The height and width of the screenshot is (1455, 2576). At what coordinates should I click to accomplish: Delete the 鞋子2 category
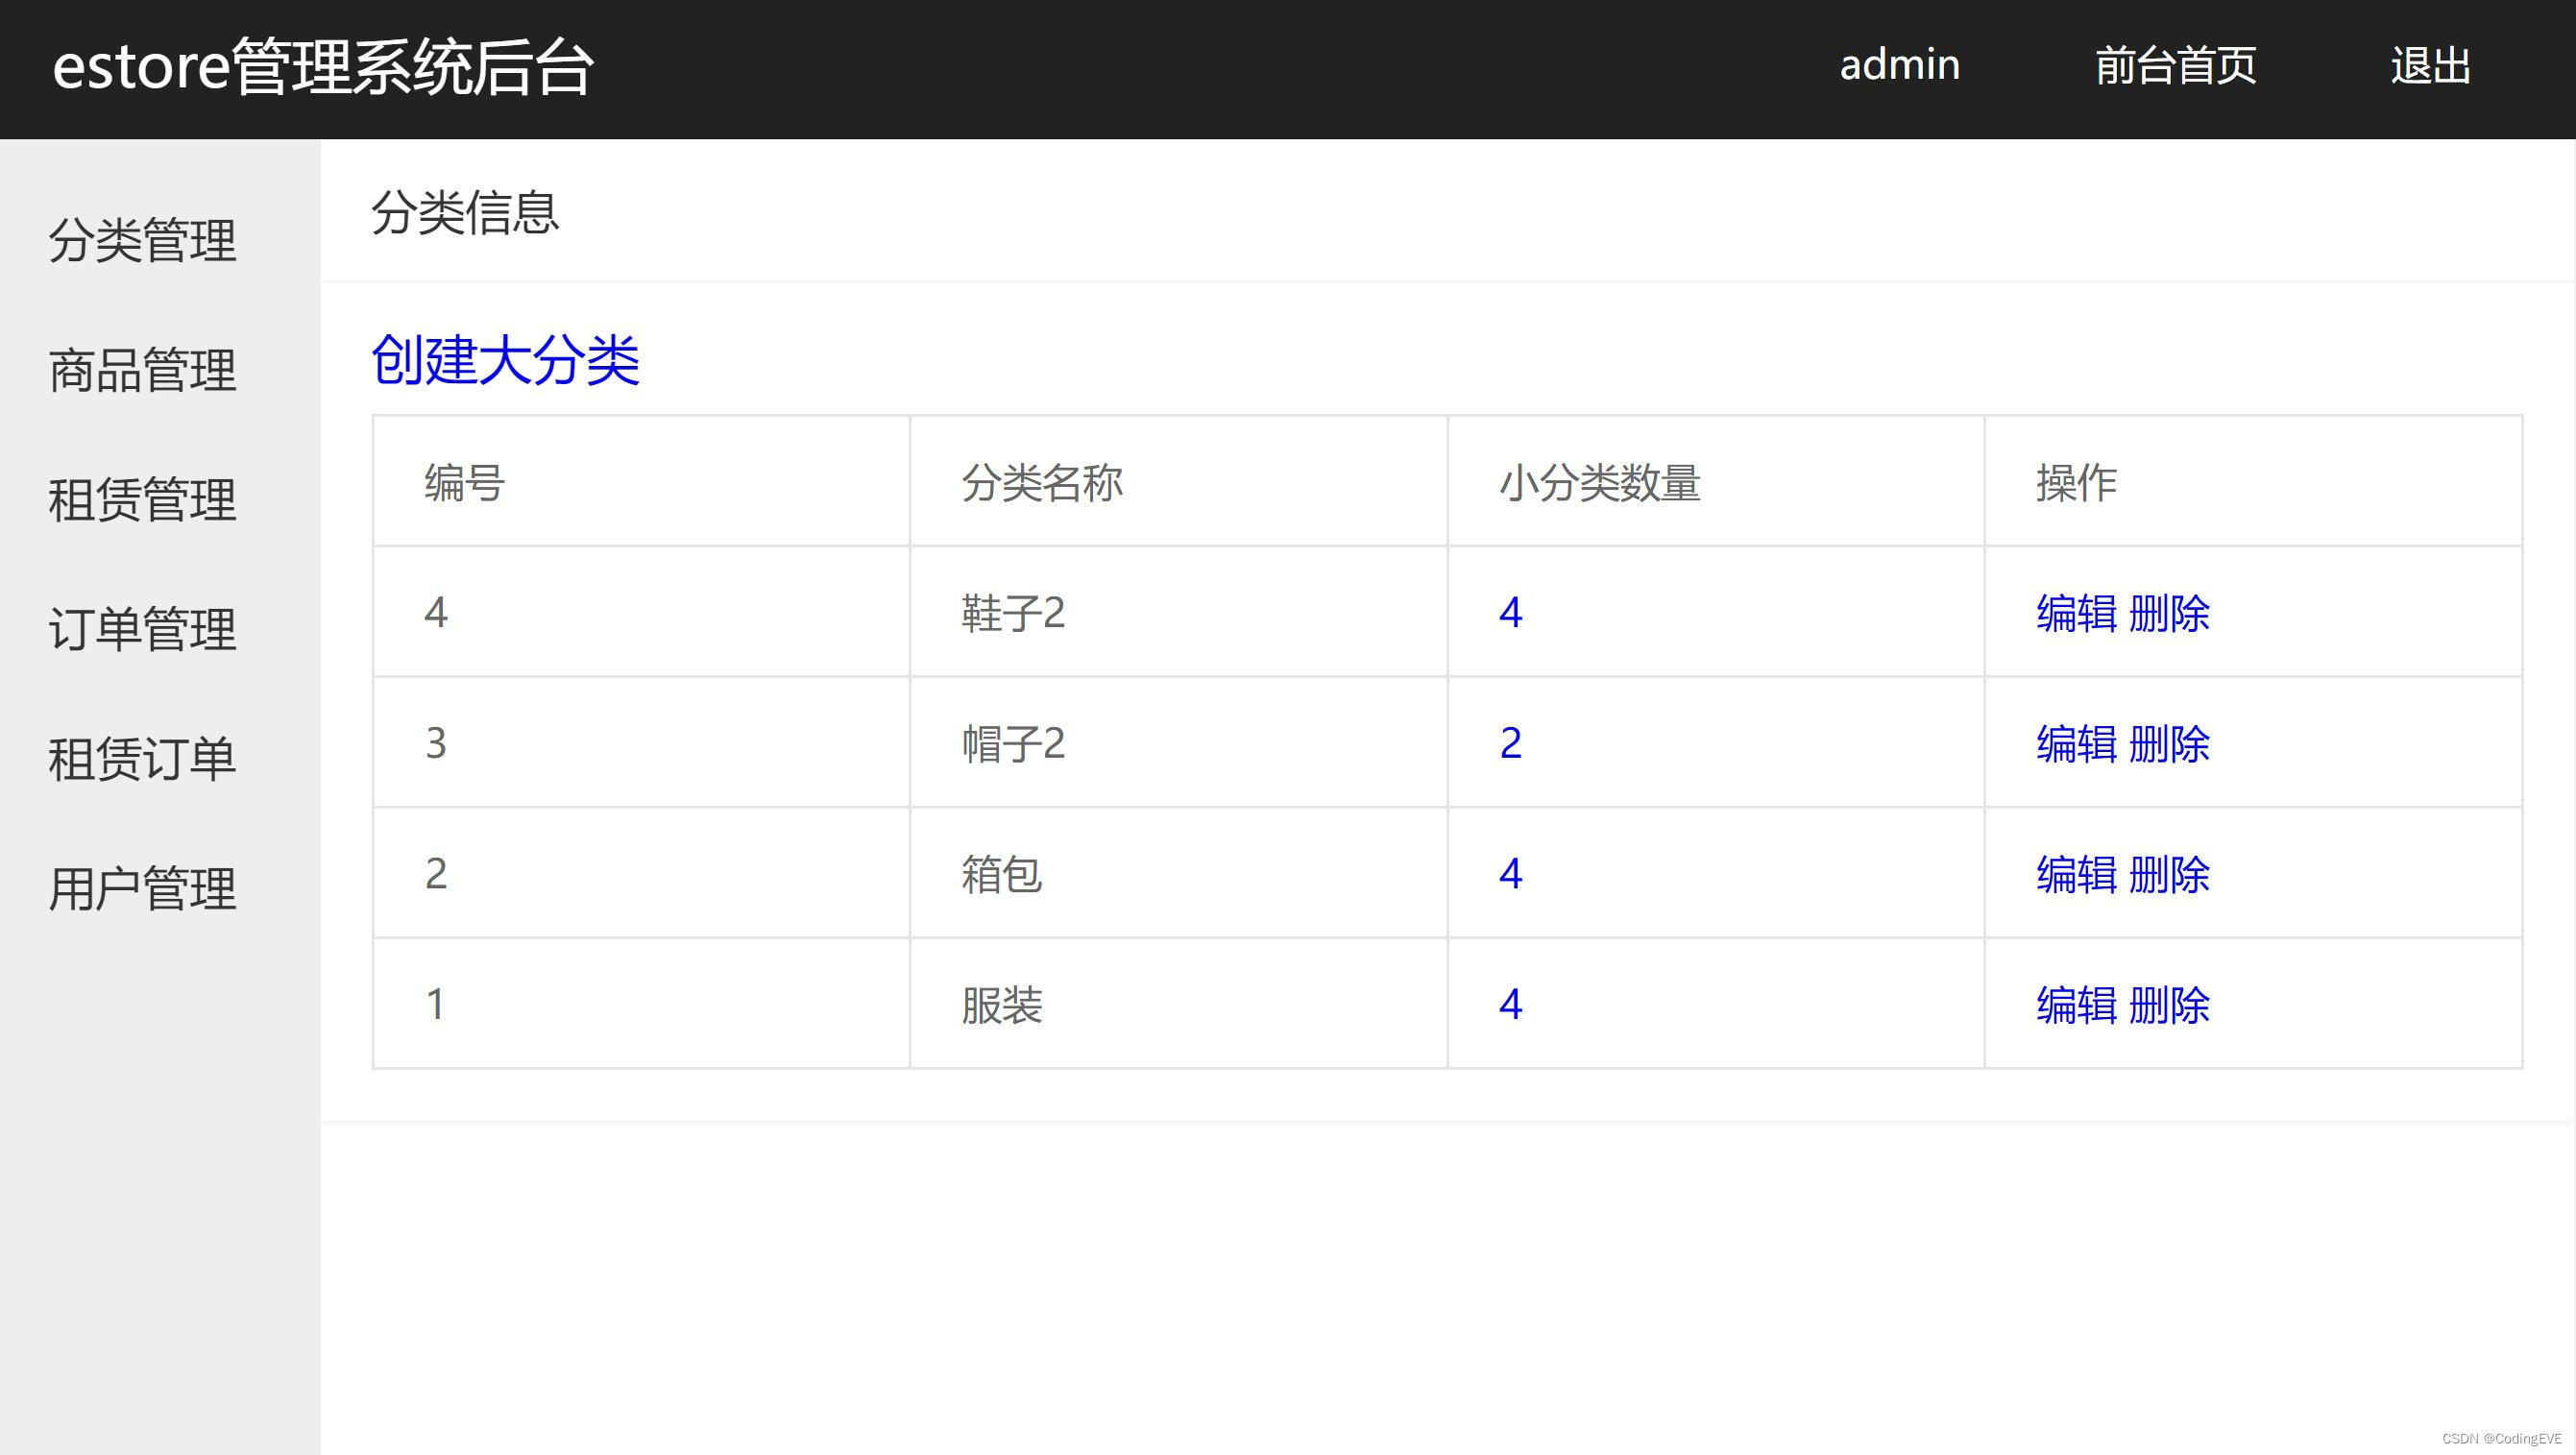2169,613
